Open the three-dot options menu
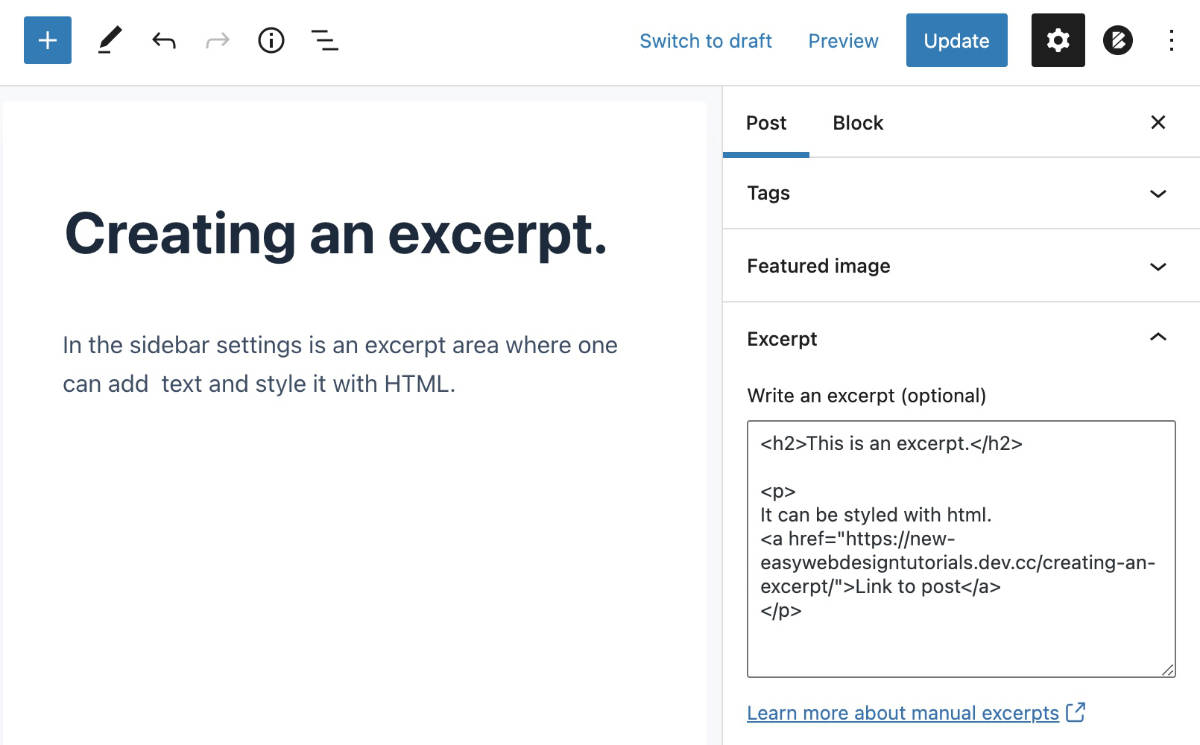 click(x=1171, y=41)
